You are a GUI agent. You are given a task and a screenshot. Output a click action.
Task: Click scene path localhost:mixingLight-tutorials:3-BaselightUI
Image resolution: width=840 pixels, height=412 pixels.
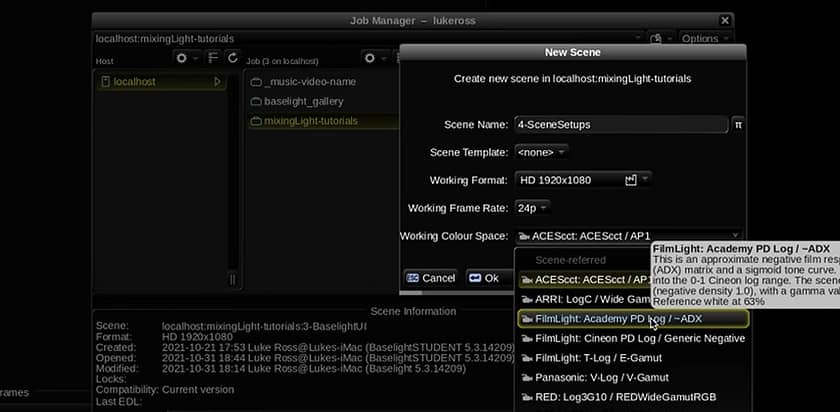pyautogui.click(x=264, y=326)
